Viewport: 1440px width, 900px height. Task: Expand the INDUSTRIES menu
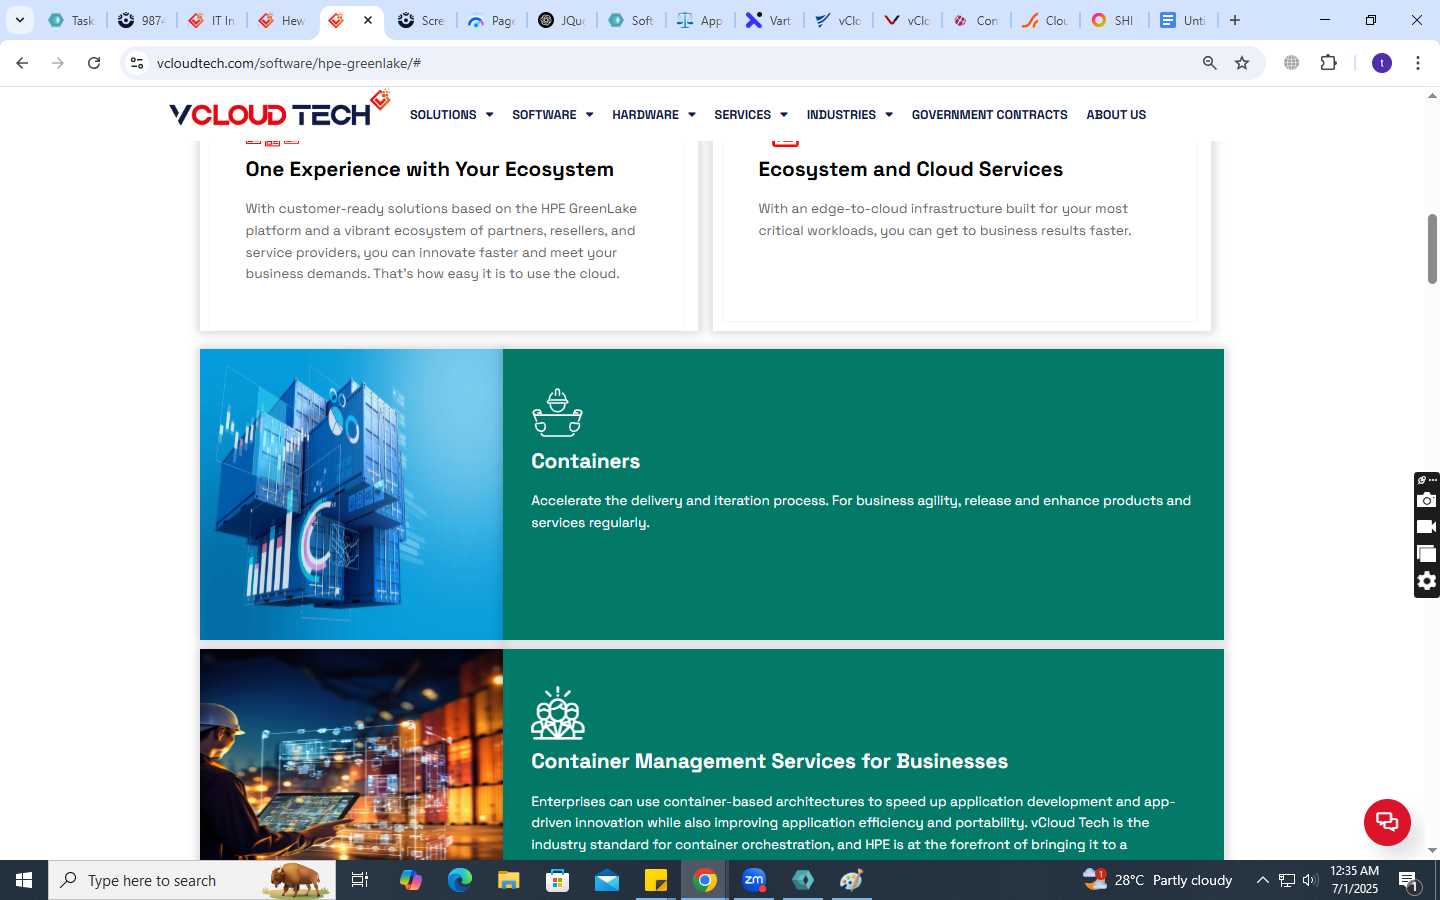849,115
